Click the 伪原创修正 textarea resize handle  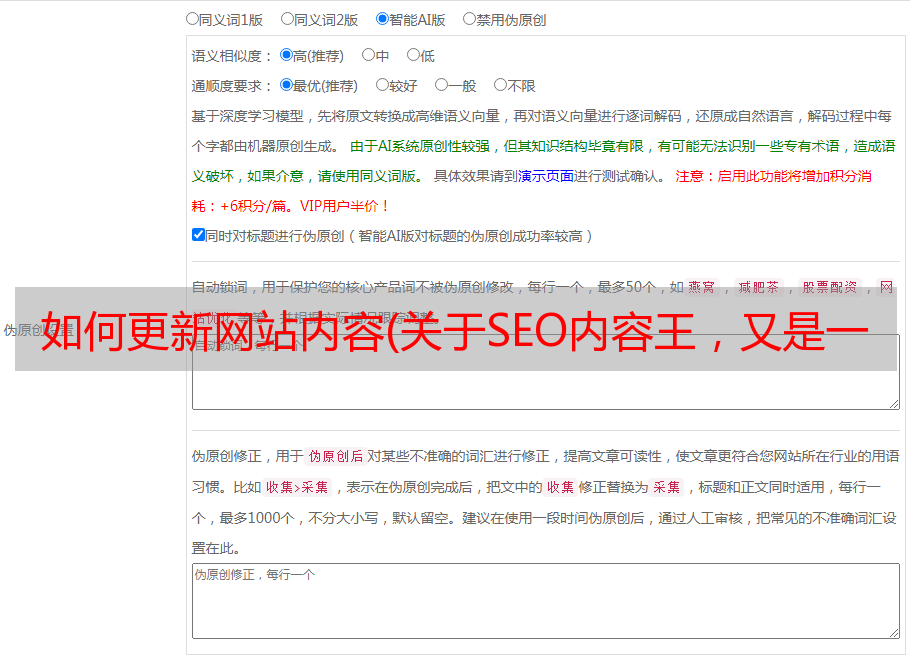pos(893,632)
